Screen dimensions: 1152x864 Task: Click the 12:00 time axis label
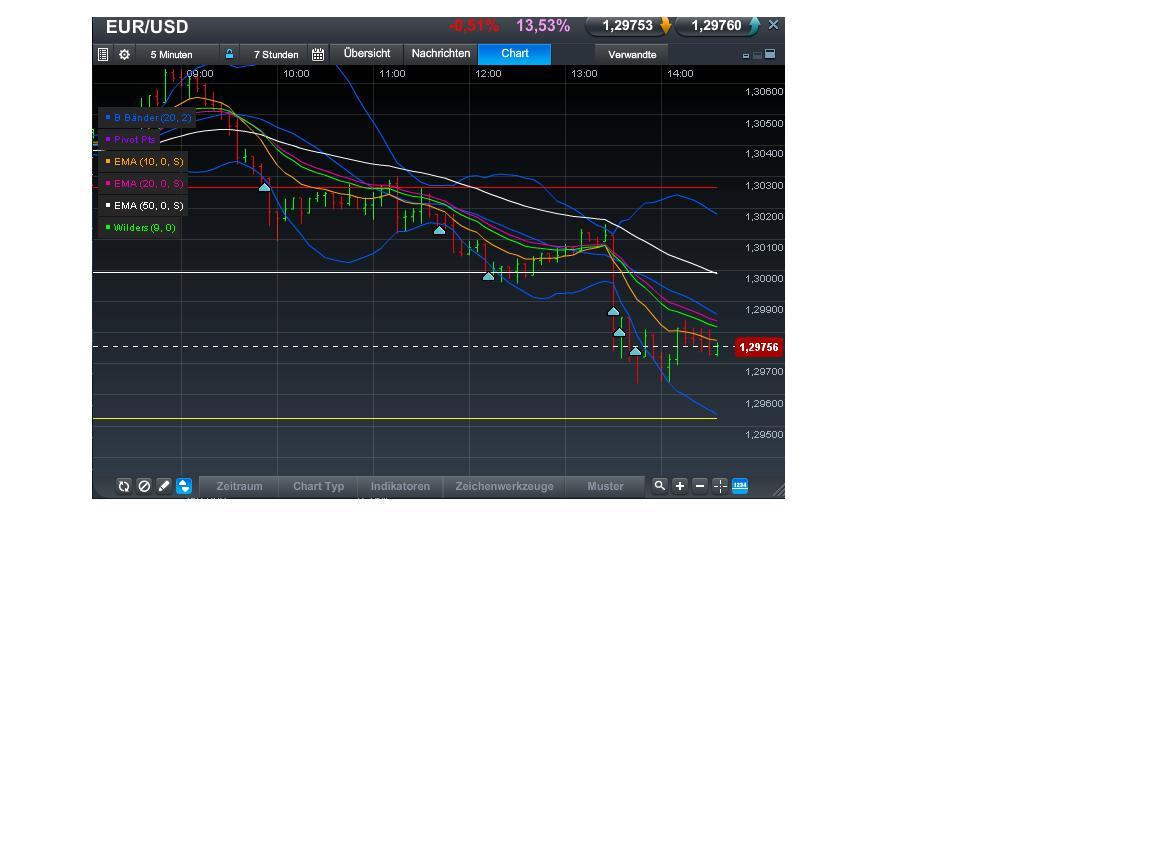coord(489,73)
